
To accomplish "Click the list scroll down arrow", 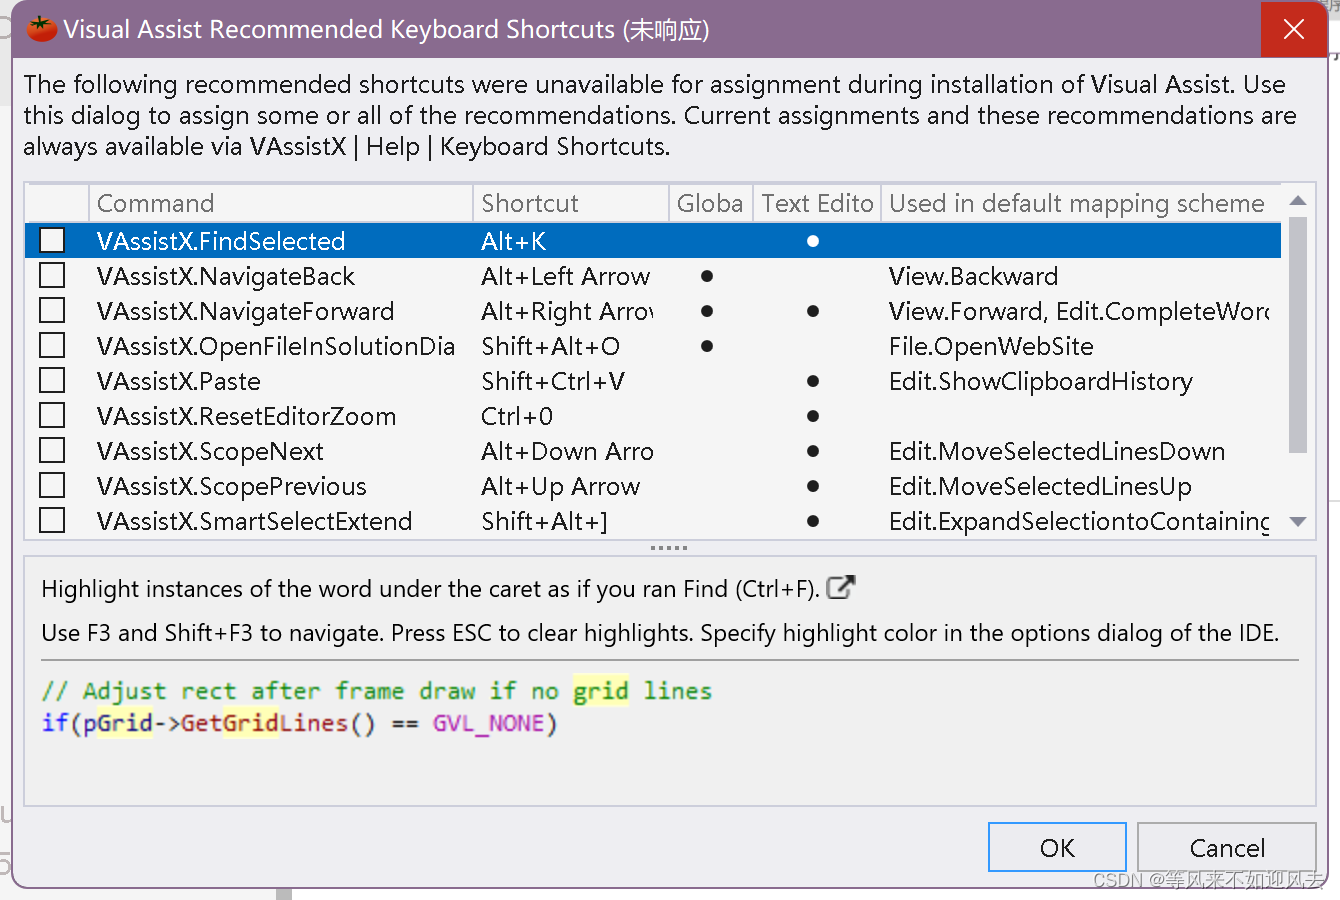I will [1298, 522].
